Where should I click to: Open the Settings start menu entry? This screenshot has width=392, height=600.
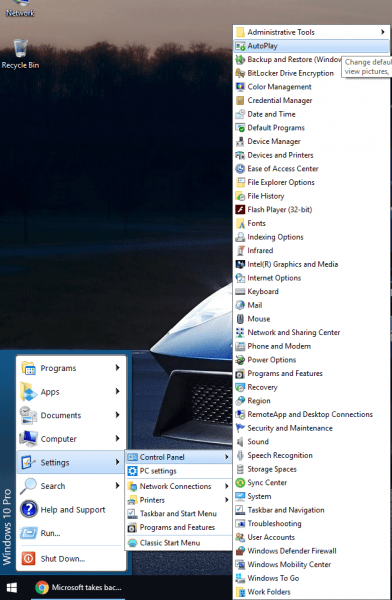tap(71, 462)
